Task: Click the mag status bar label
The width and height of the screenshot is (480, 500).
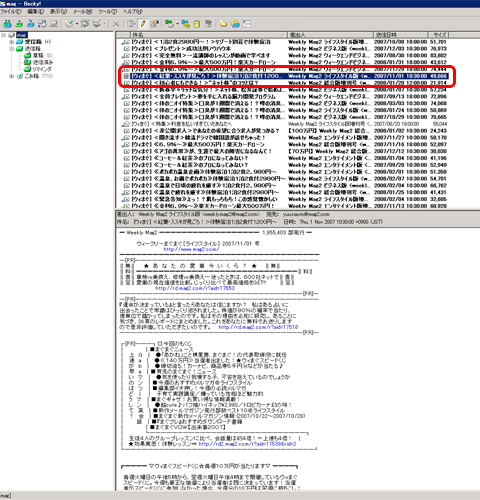Action: [x=6, y=496]
